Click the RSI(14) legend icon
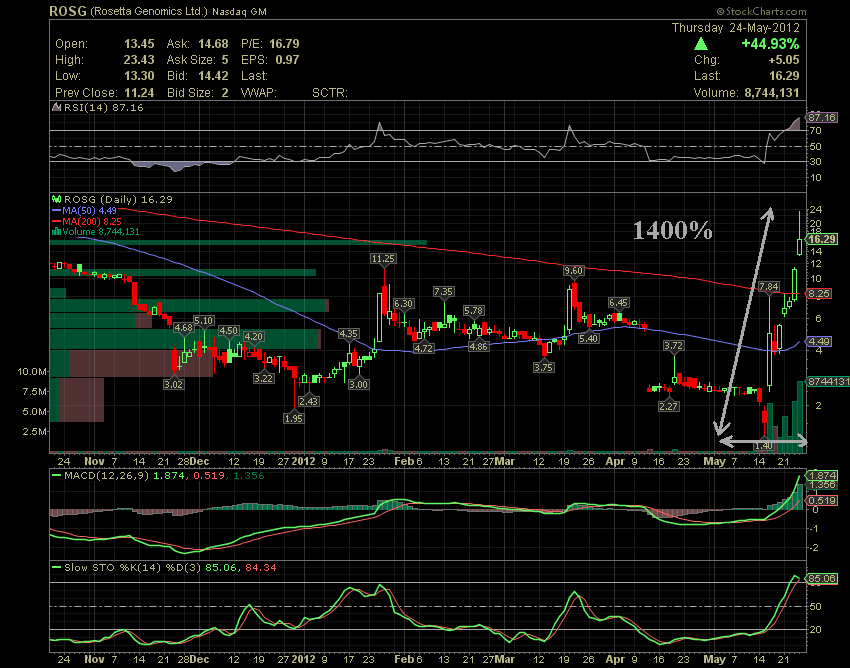 56,107
